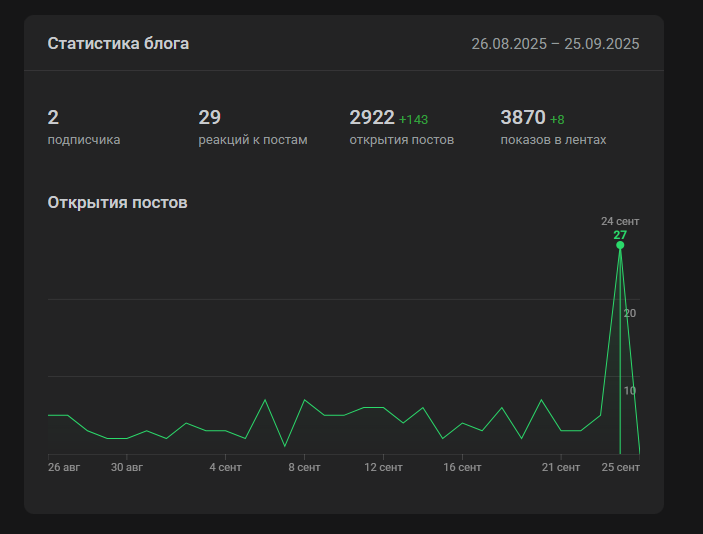This screenshot has height=534, width=703.
Task: Click the "30 авг" axis label
Action: pyautogui.click(x=126, y=467)
